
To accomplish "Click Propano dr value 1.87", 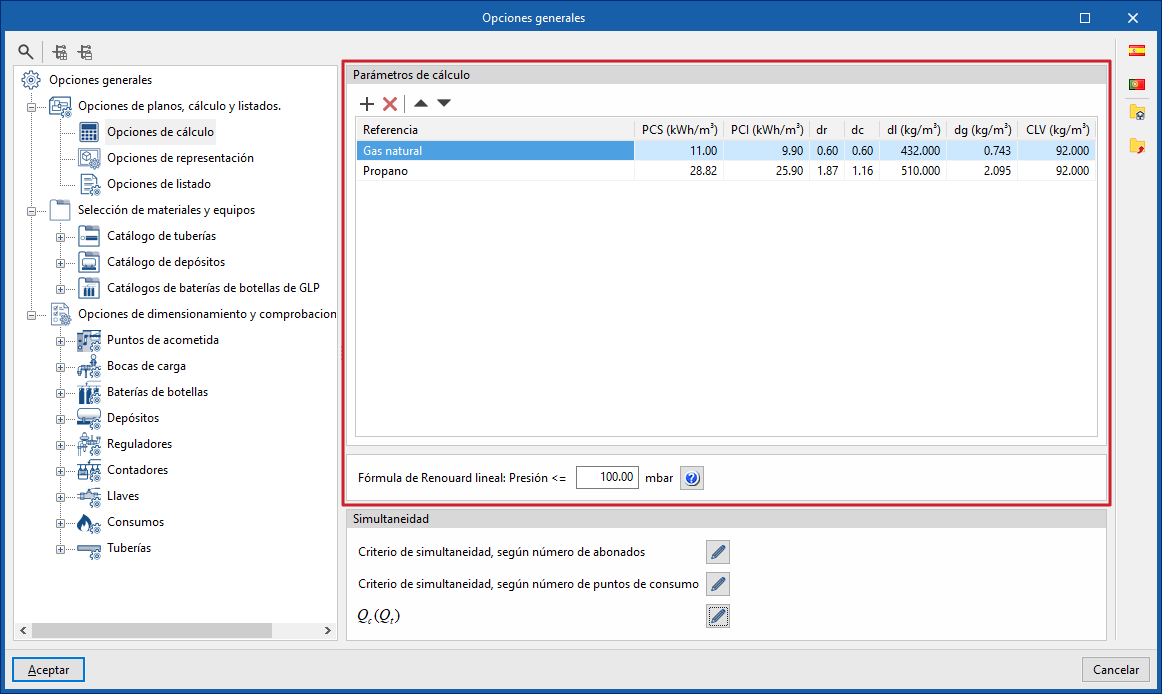I will (827, 171).
